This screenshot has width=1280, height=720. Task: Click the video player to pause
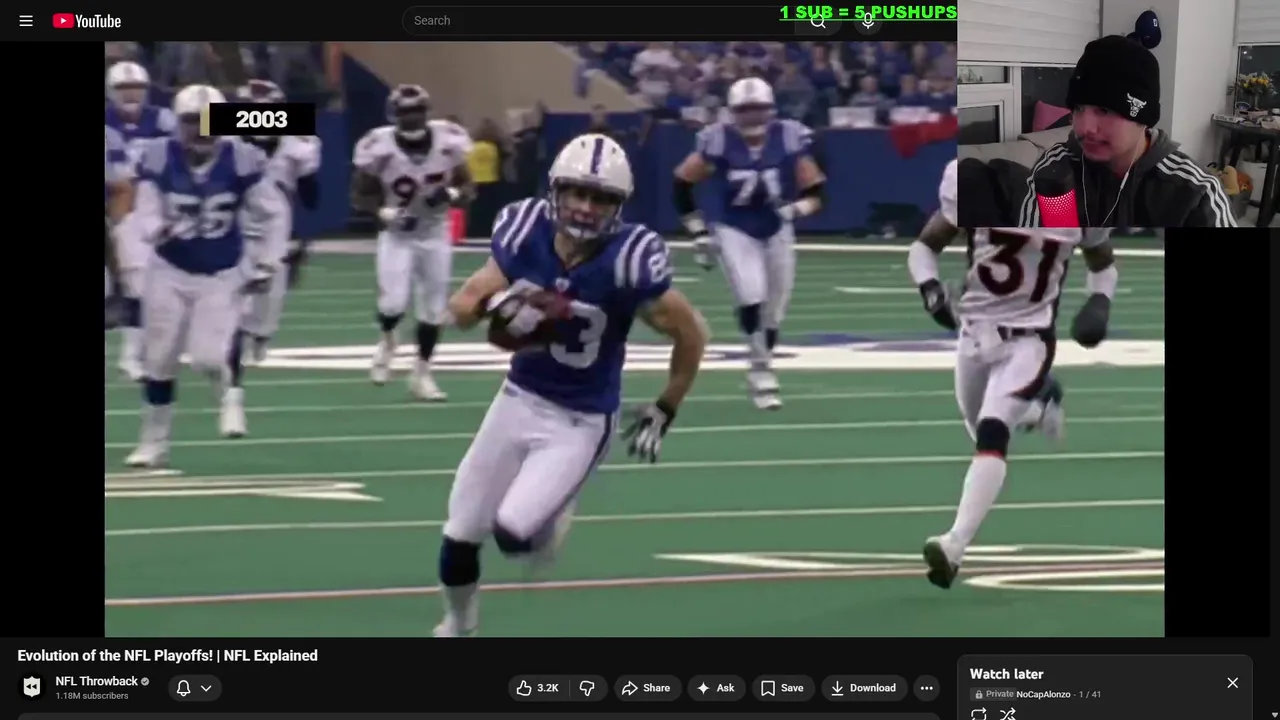(x=634, y=339)
